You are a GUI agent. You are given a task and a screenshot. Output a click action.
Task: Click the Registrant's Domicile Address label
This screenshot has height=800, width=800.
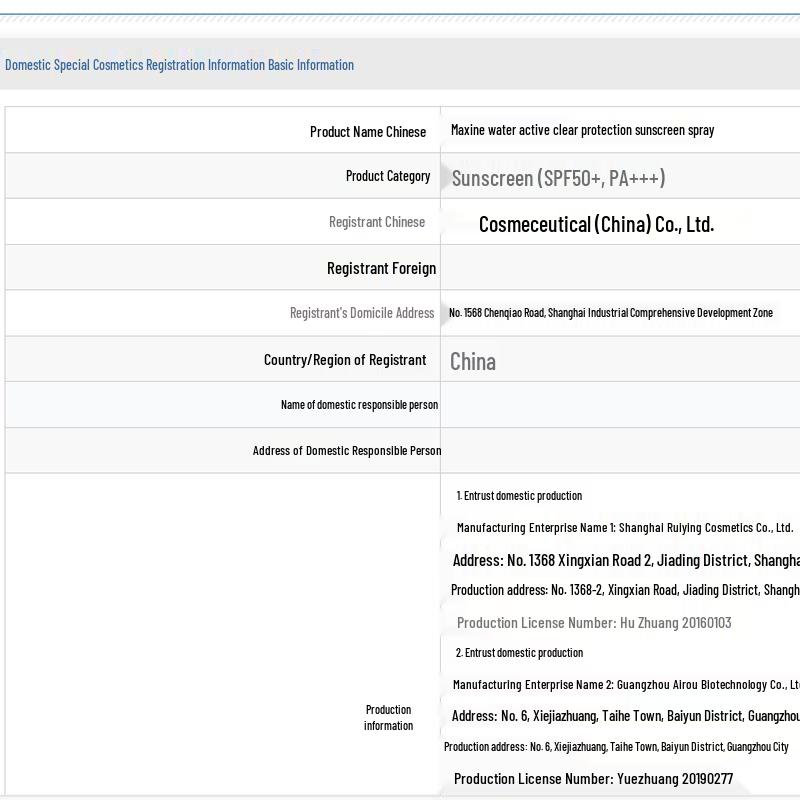point(362,313)
